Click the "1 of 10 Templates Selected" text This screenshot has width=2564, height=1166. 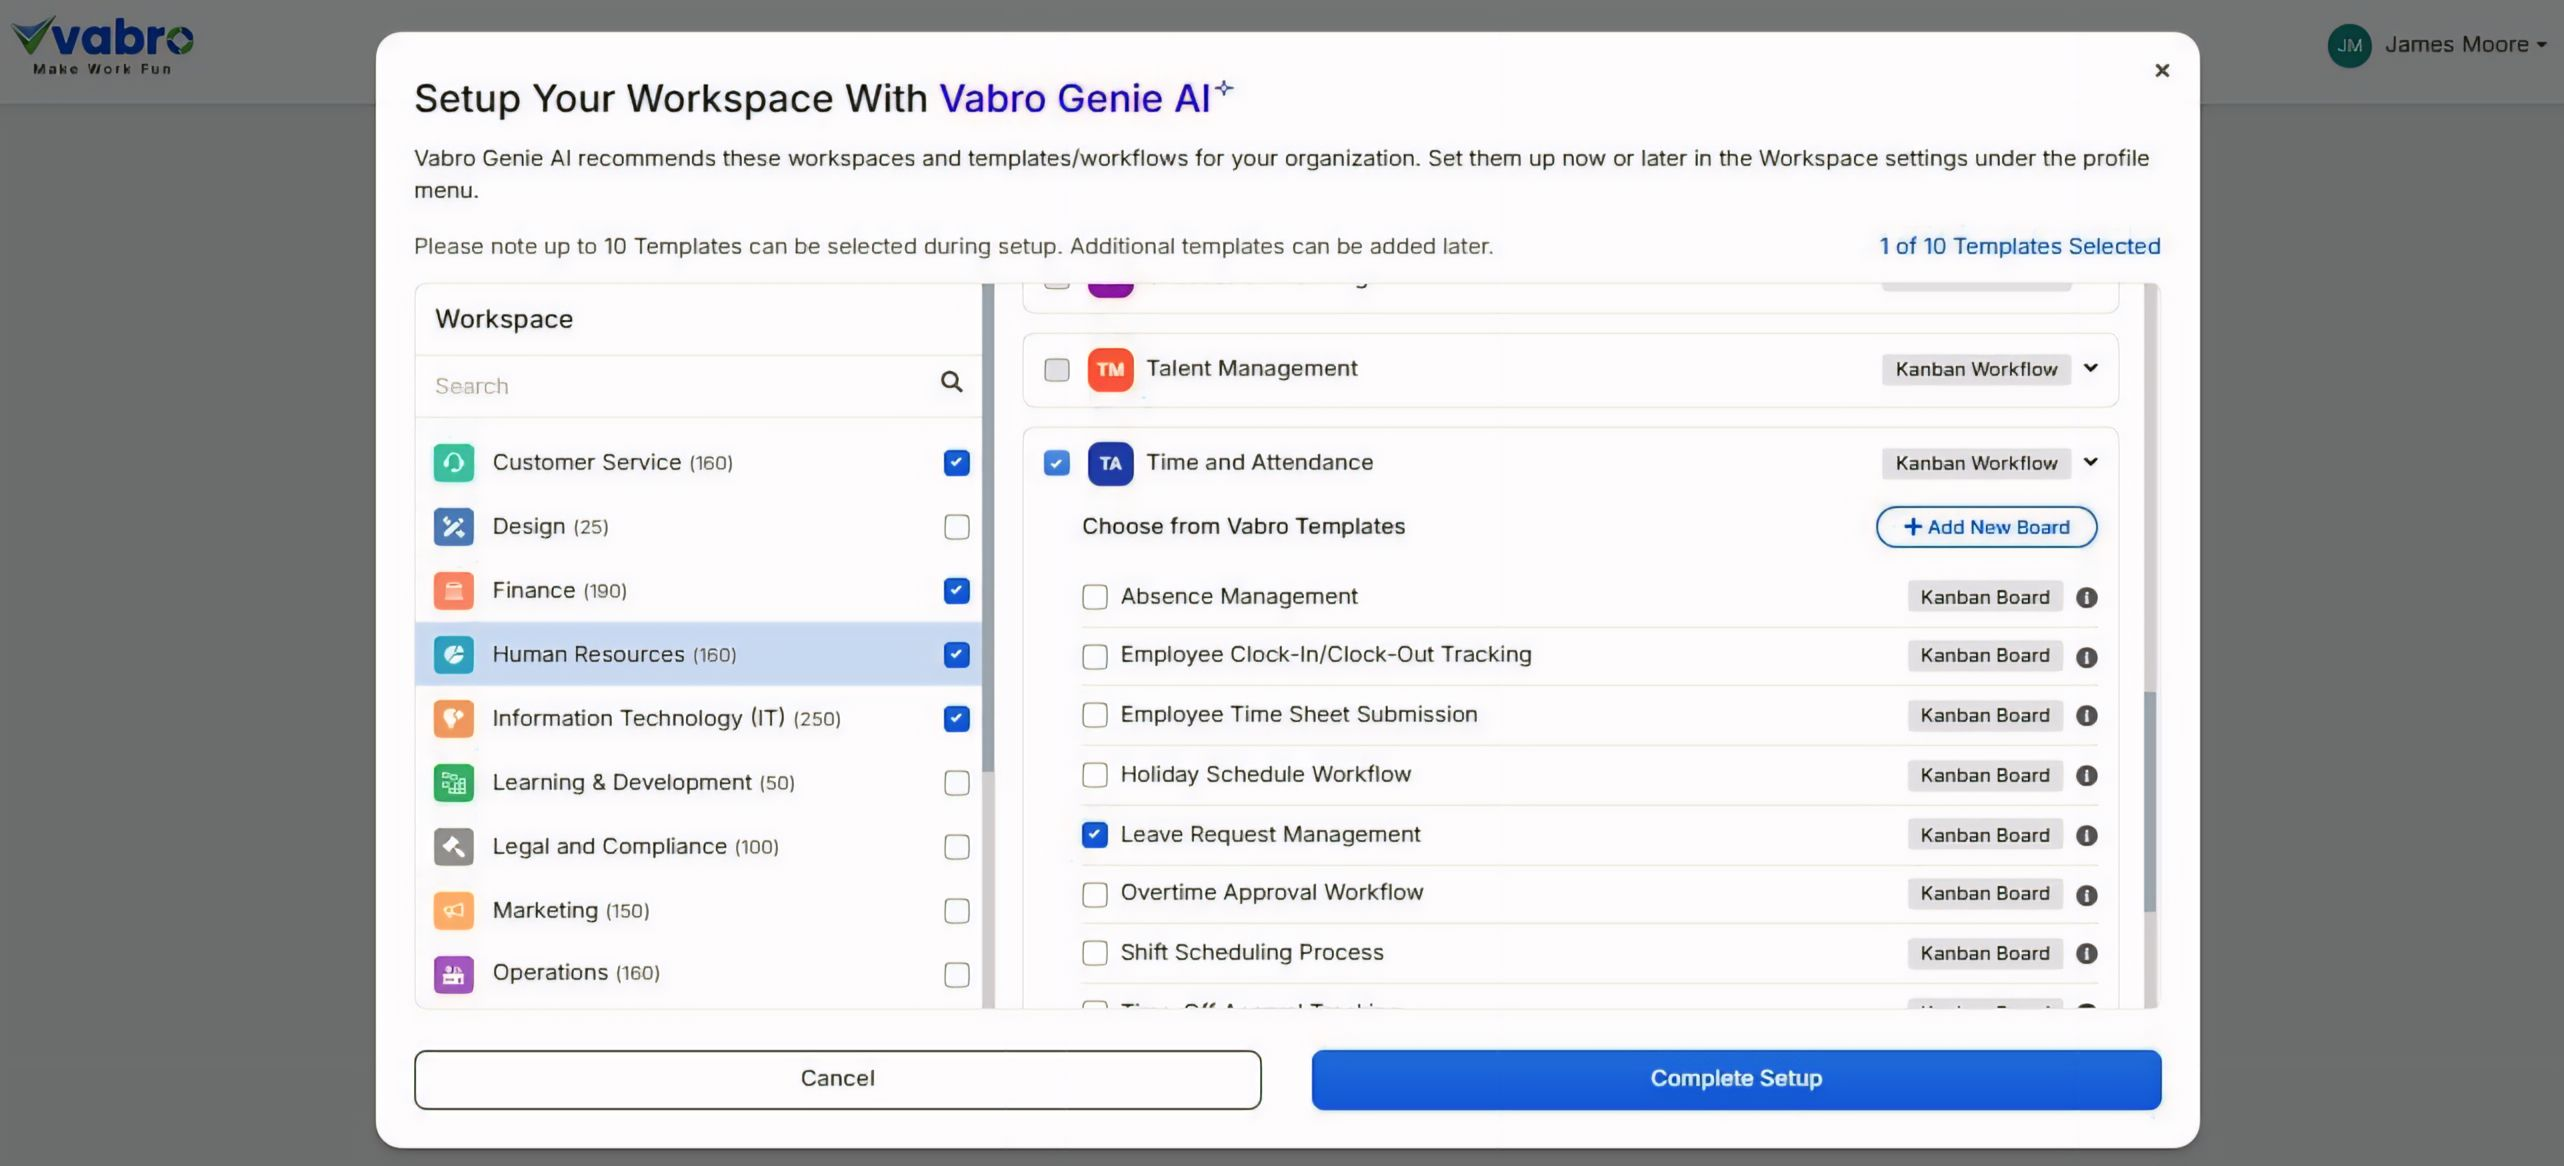click(2020, 246)
